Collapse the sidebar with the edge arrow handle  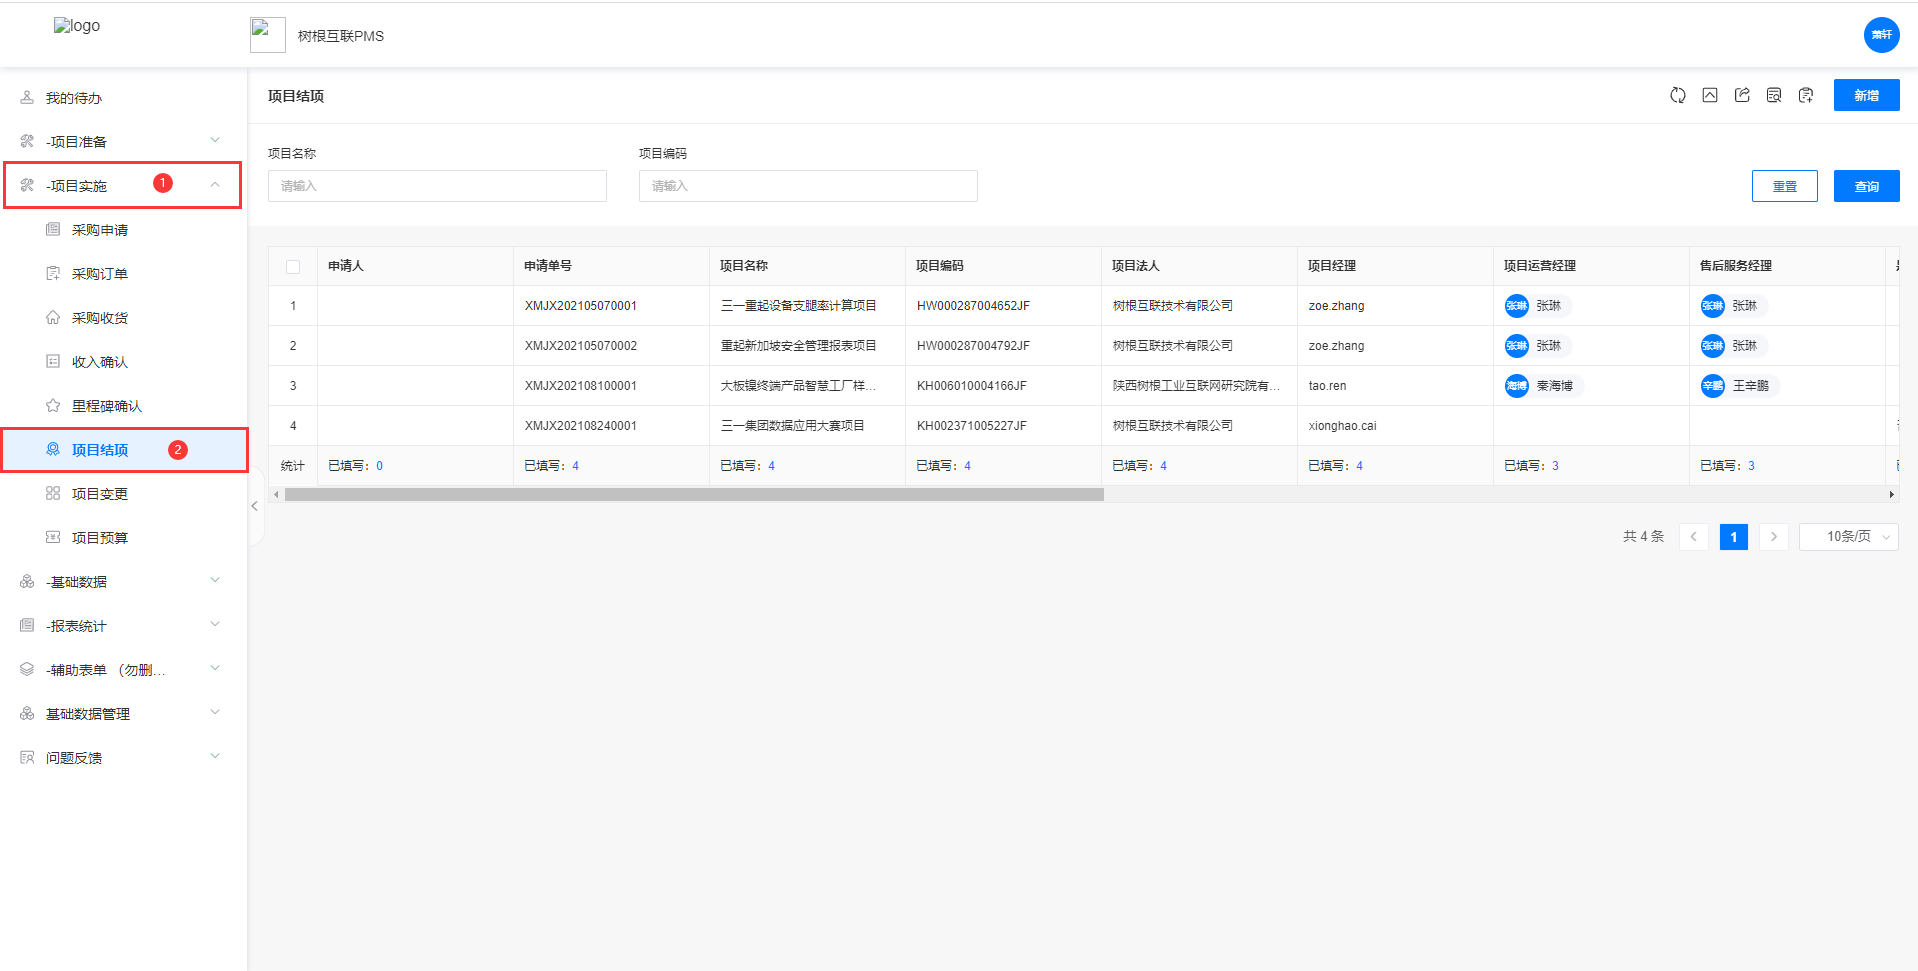coord(255,506)
